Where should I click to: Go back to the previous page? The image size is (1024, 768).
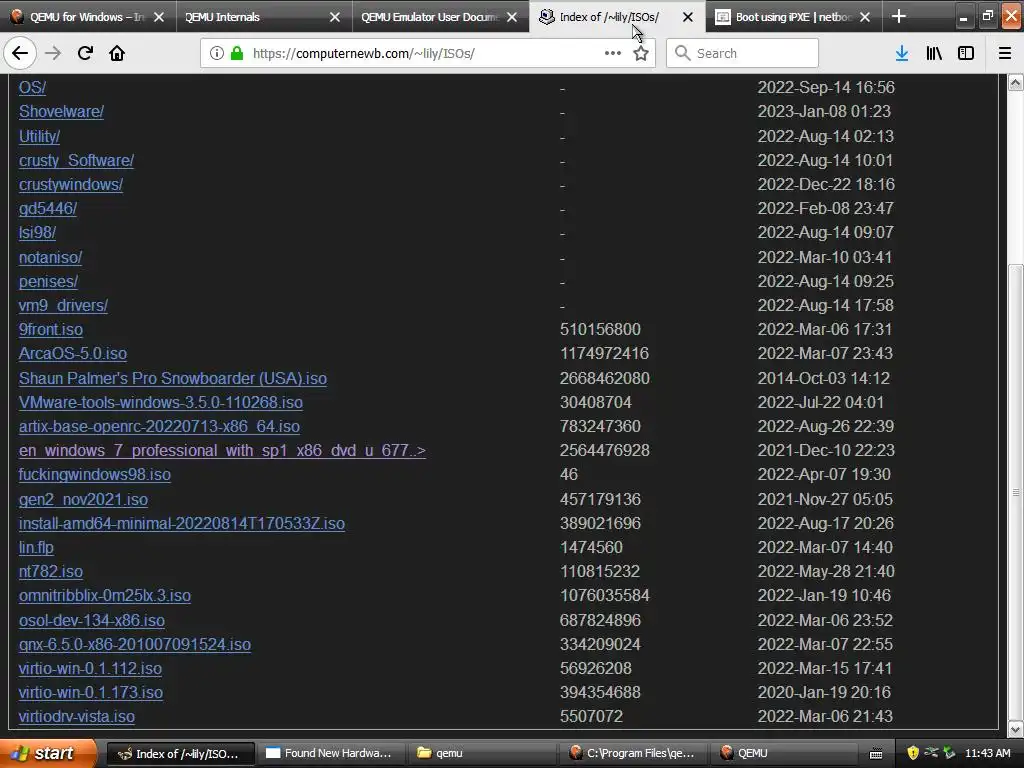pos(20,54)
